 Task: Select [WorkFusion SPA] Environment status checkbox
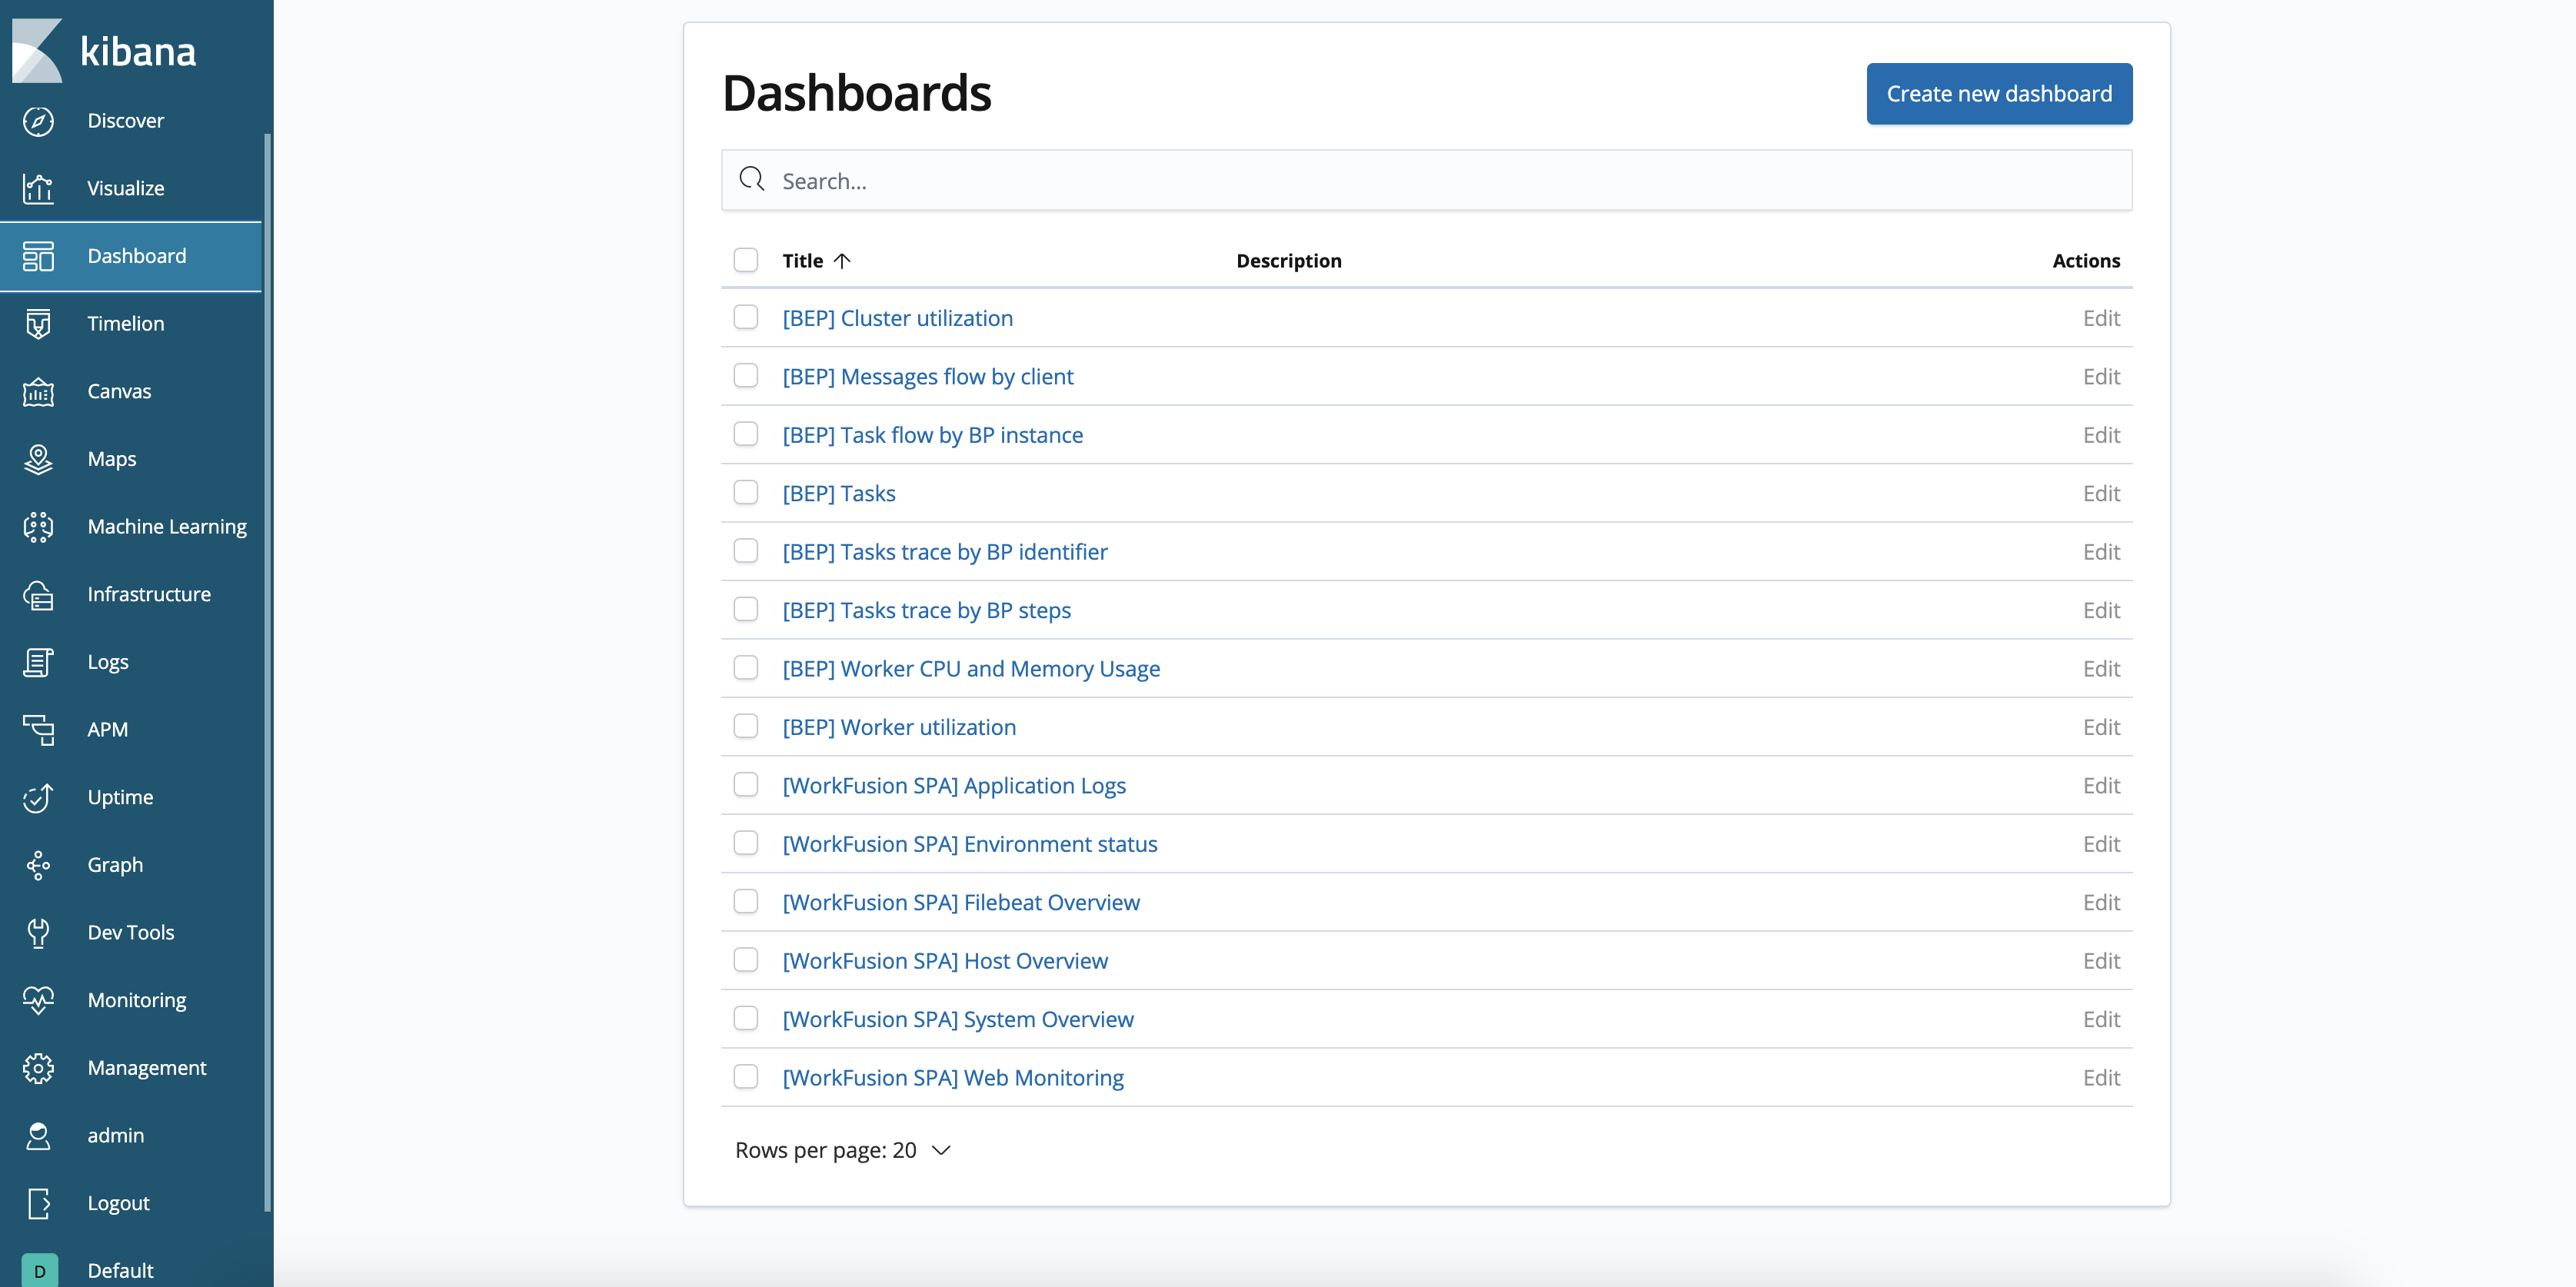[746, 843]
